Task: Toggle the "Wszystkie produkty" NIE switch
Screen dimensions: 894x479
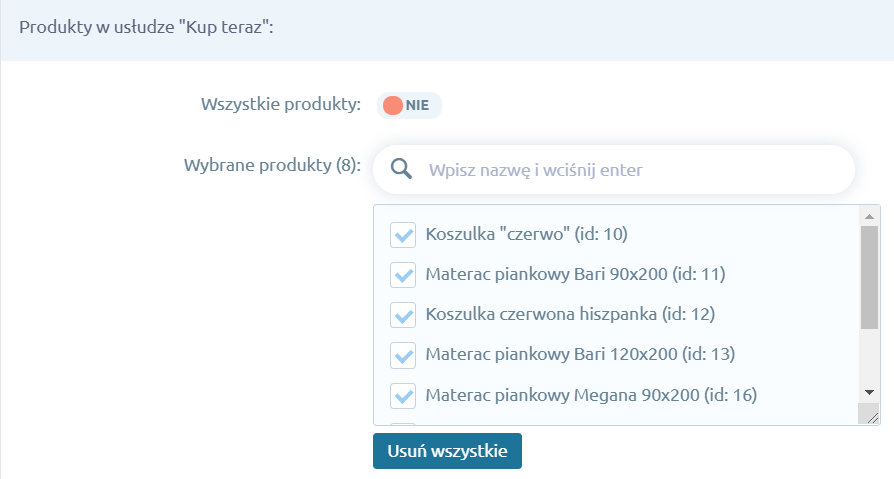Action: tap(409, 106)
